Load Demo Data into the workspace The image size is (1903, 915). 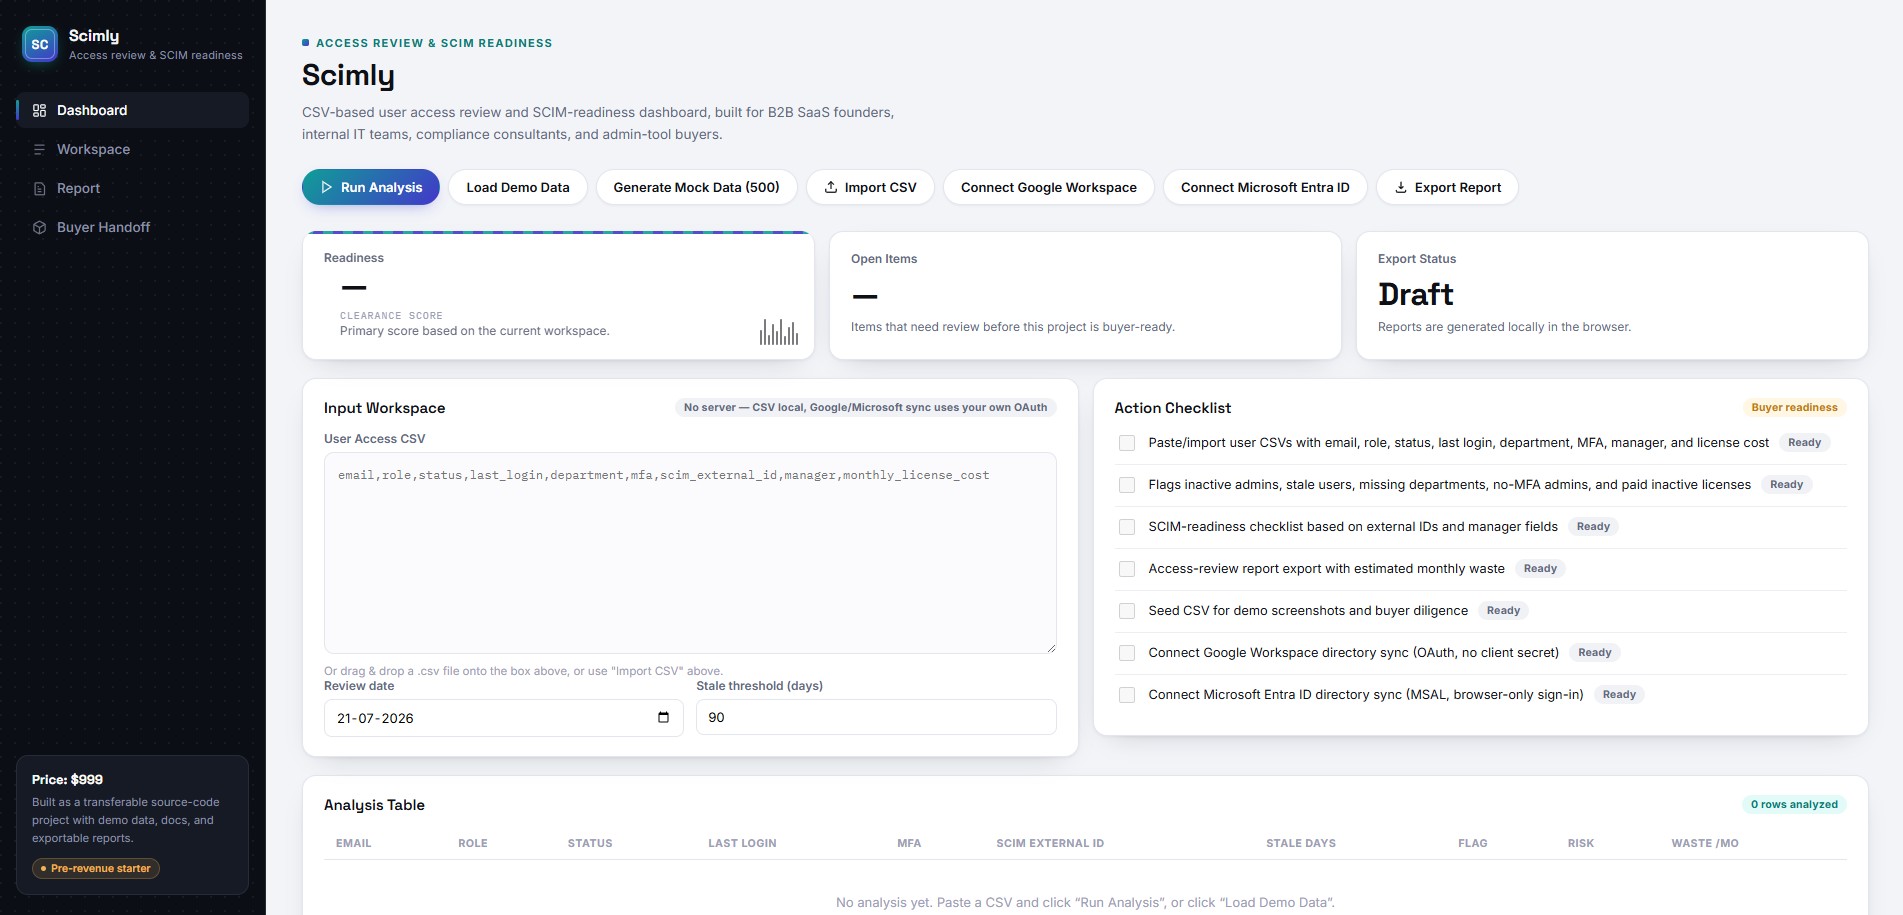(518, 187)
